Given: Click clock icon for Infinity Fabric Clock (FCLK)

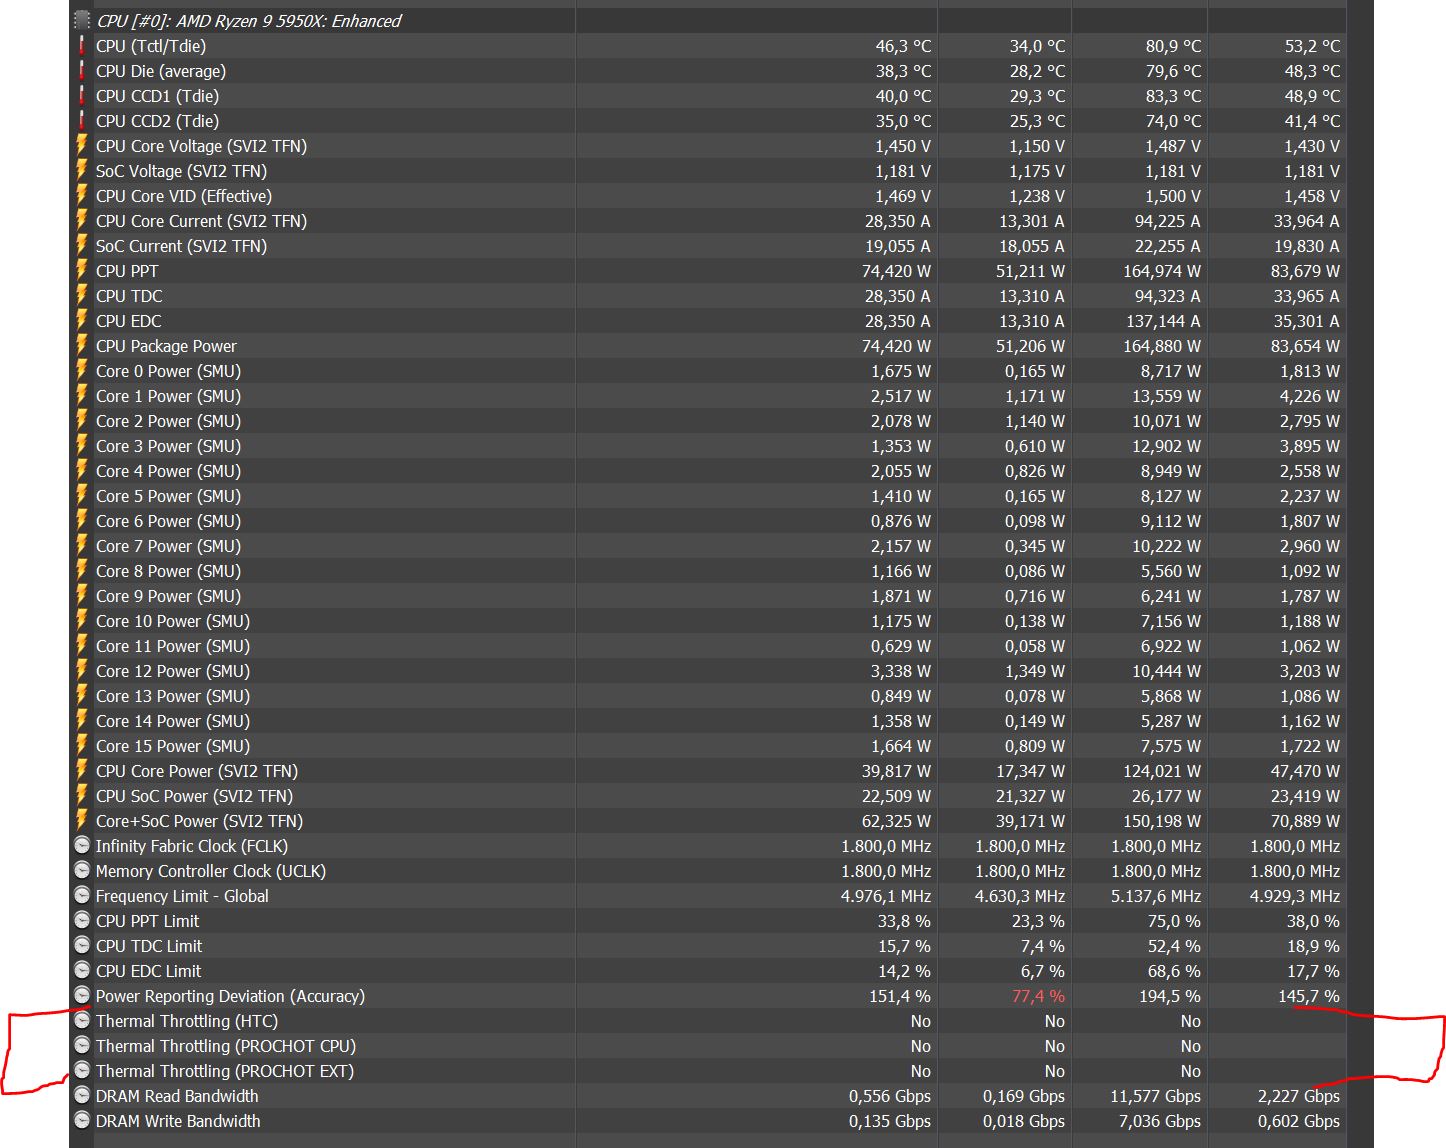Looking at the screenshot, I should coord(82,845).
